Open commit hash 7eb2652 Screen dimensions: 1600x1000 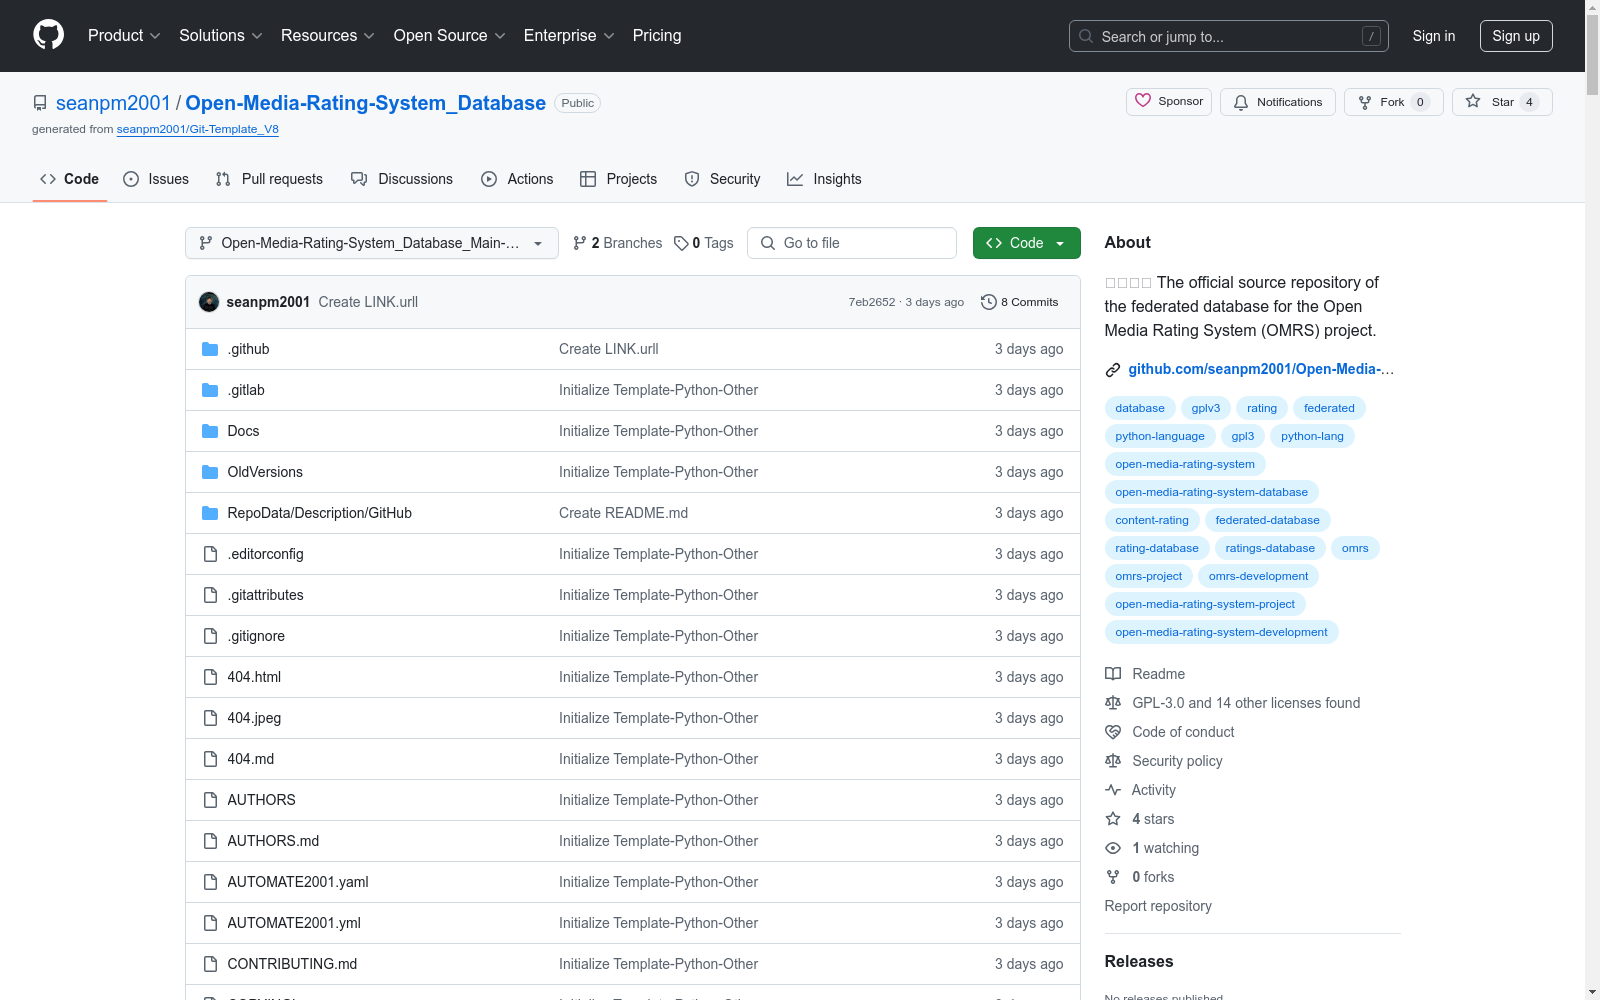(x=871, y=302)
